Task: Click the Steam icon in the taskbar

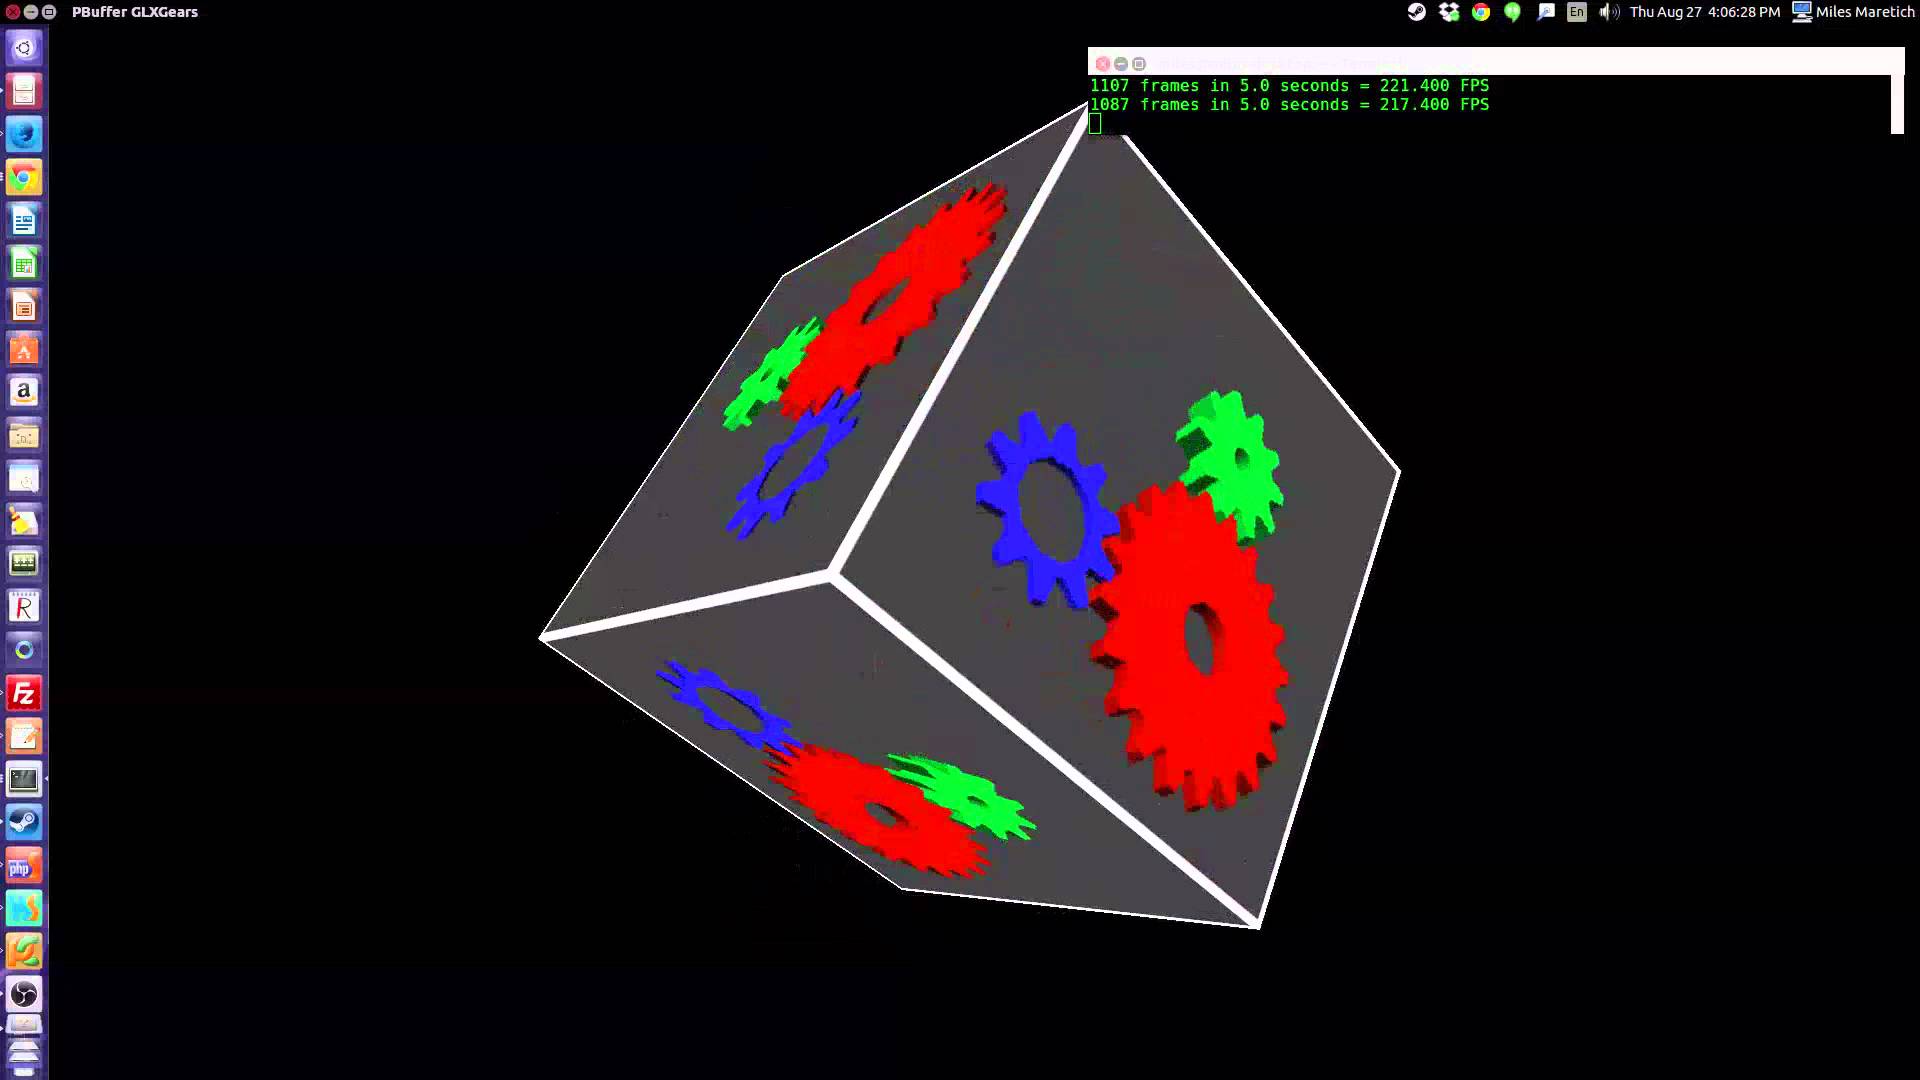Action: [x=24, y=823]
